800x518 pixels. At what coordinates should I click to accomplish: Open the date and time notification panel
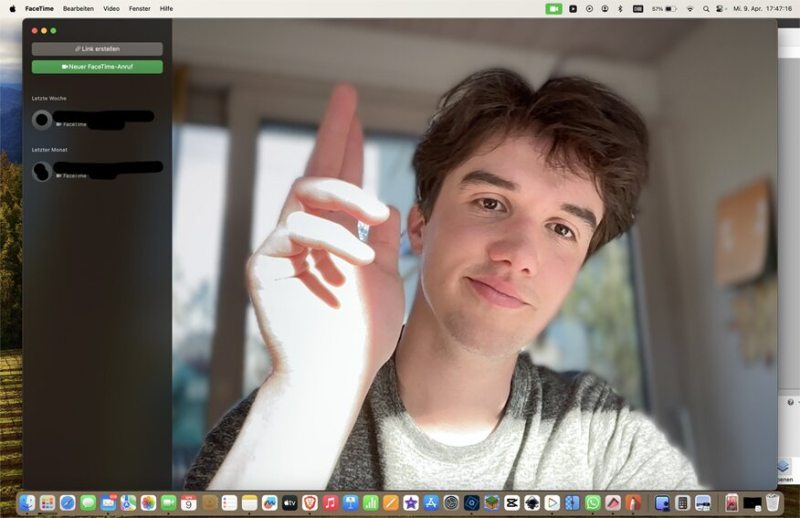[x=762, y=8]
